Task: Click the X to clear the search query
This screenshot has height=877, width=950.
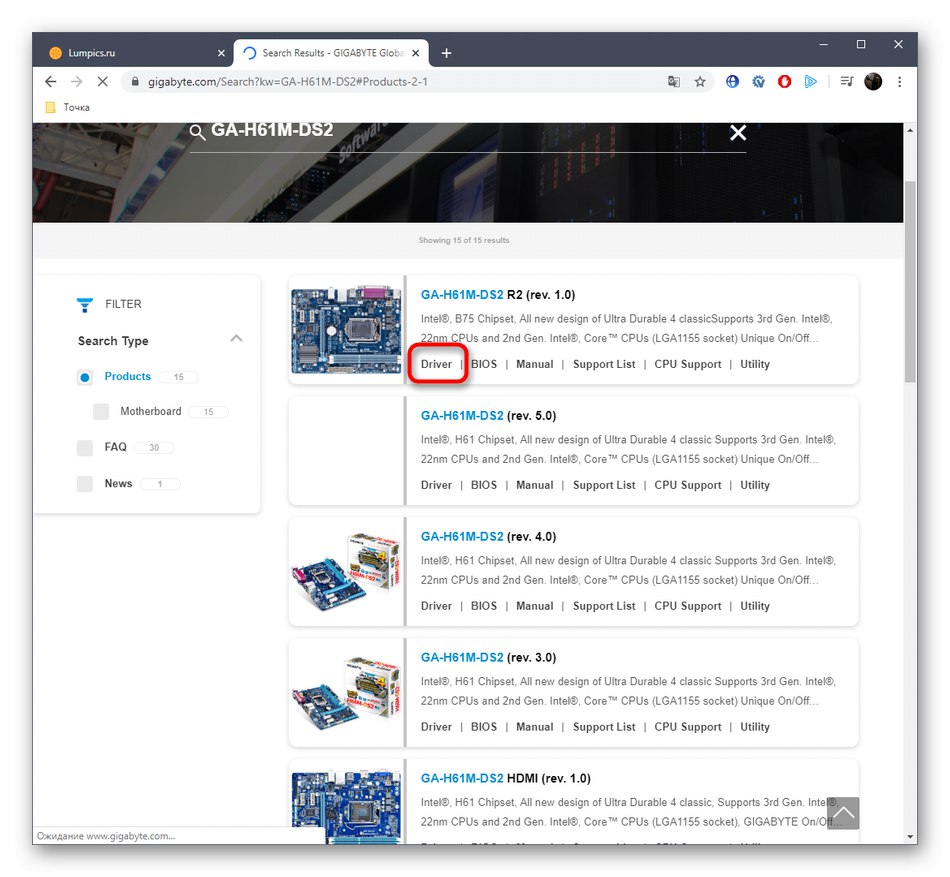Action: coord(737,131)
